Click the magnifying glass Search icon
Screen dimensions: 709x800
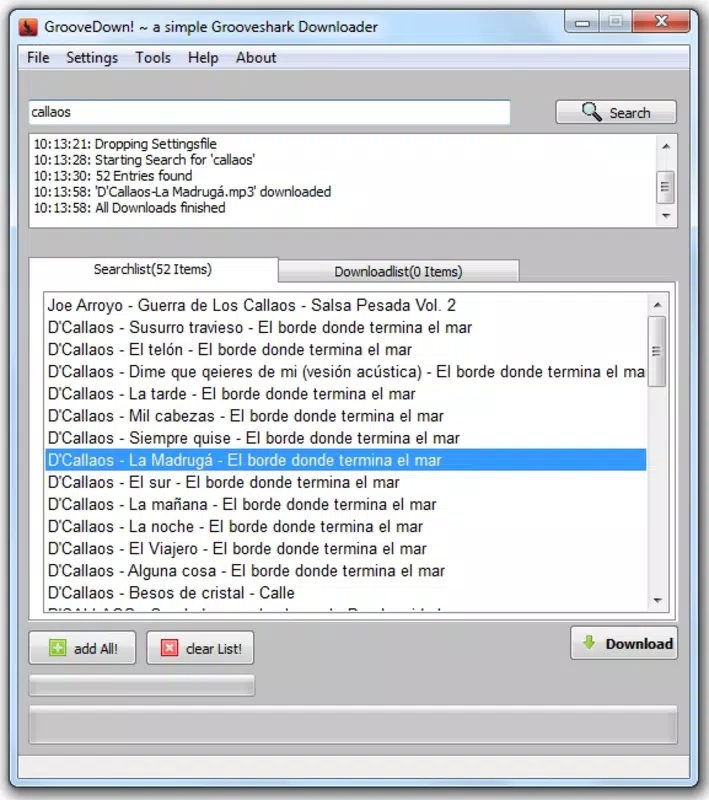pos(592,112)
